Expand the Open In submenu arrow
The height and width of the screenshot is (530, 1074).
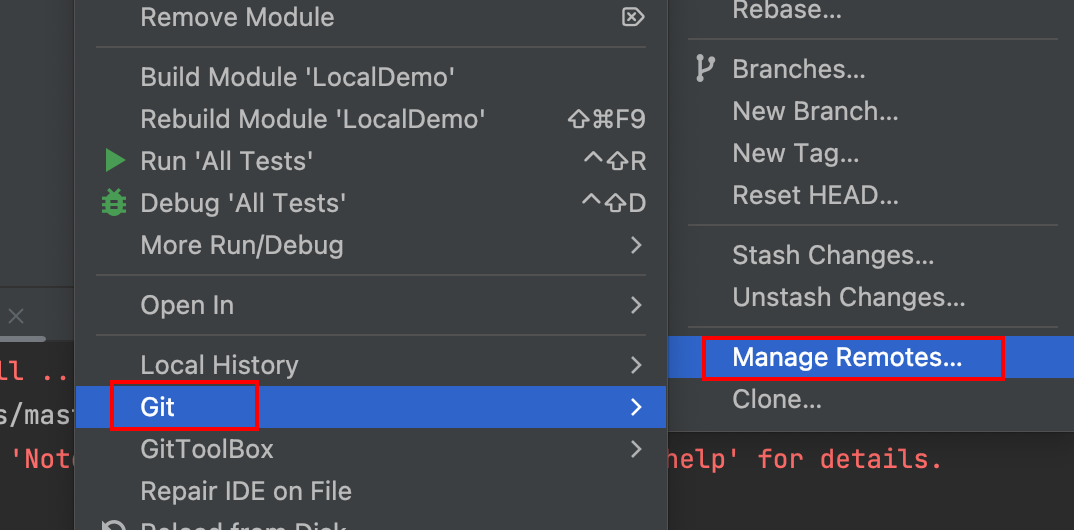coord(636,305)
